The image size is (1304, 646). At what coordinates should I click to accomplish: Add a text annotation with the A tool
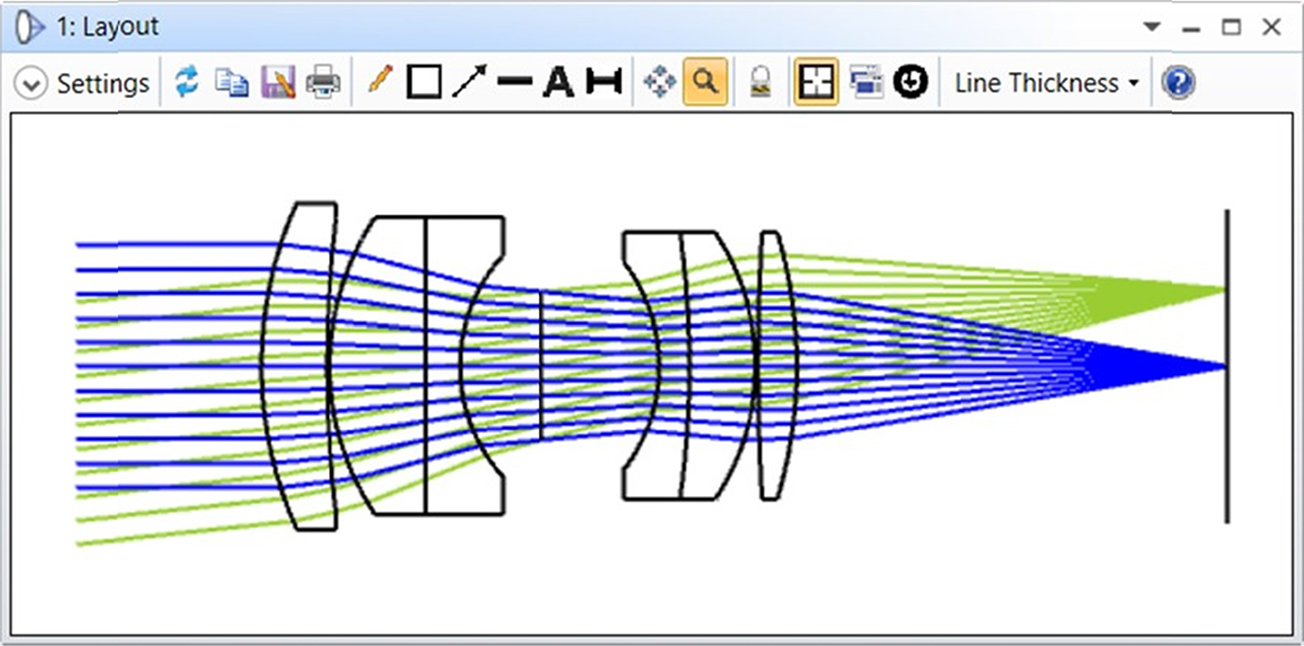coord(558,83)
